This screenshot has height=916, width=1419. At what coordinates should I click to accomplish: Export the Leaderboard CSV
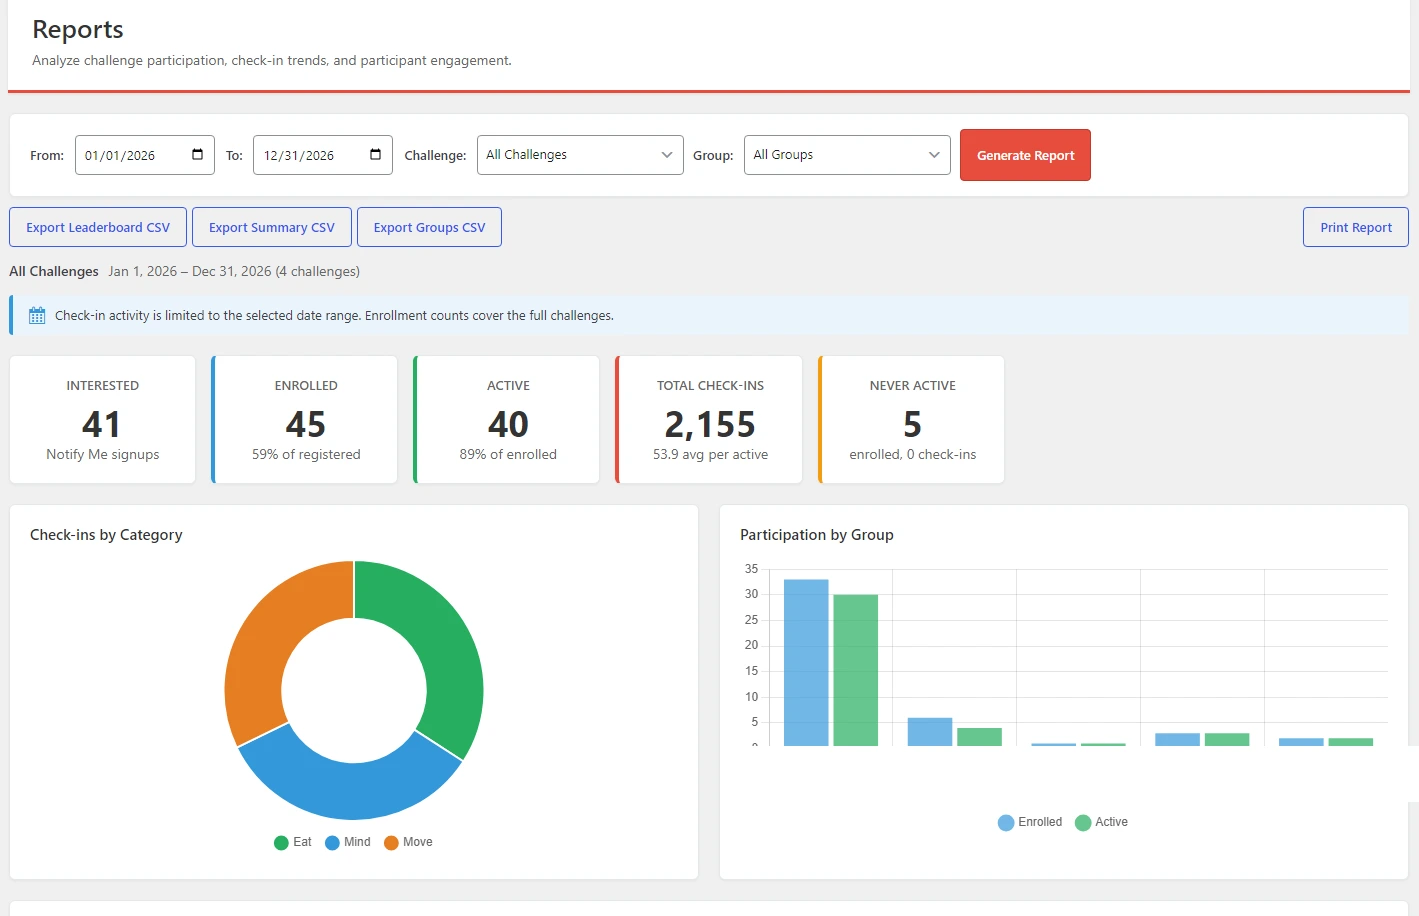[x=98, y=227]
